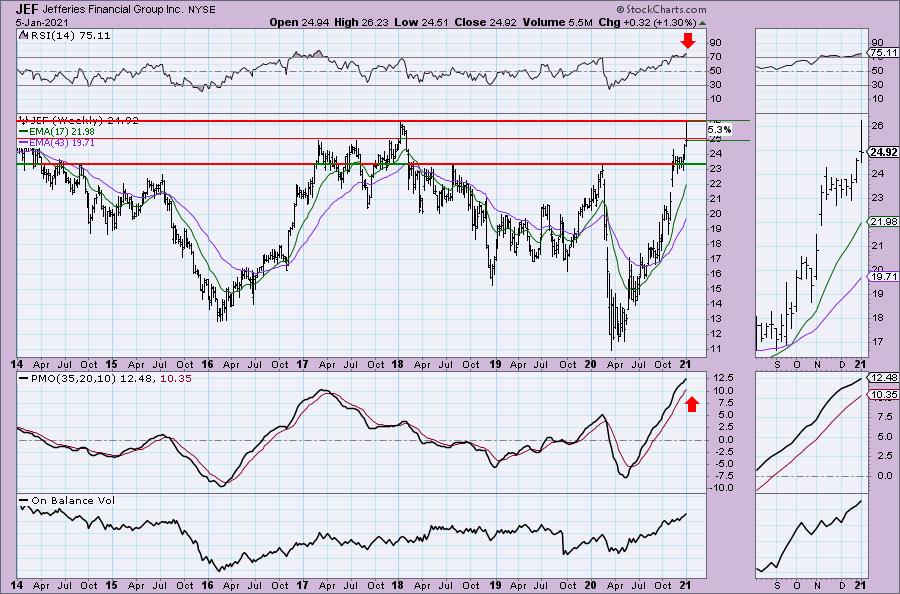Click the 21.98 EMA value tag on the right

click(x=884, y=222)
